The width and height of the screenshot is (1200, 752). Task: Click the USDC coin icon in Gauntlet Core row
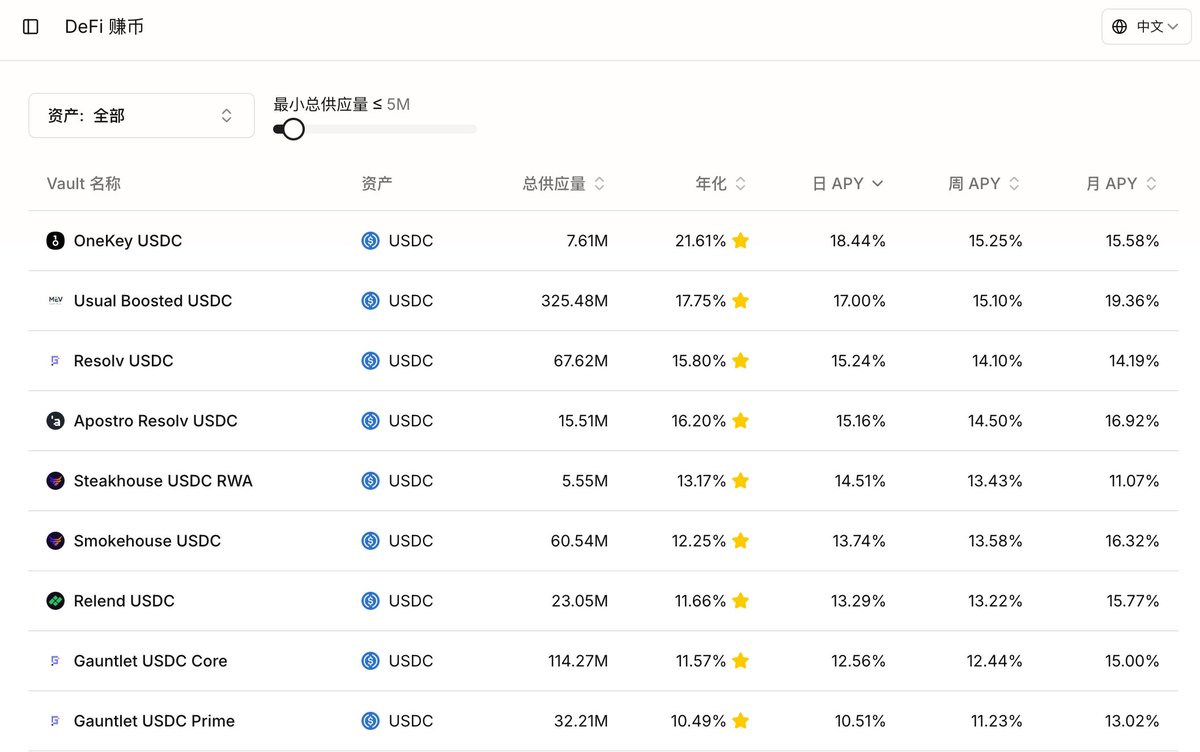pyautogui.click(x=371, y=661)
